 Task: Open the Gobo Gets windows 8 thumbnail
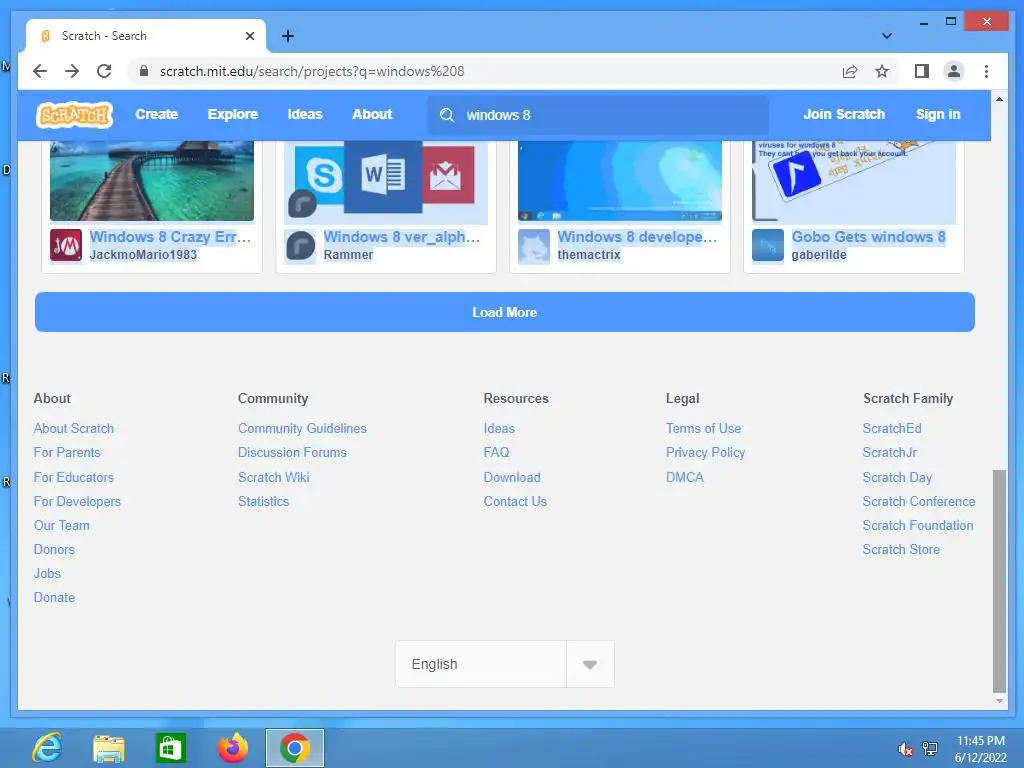854,181
